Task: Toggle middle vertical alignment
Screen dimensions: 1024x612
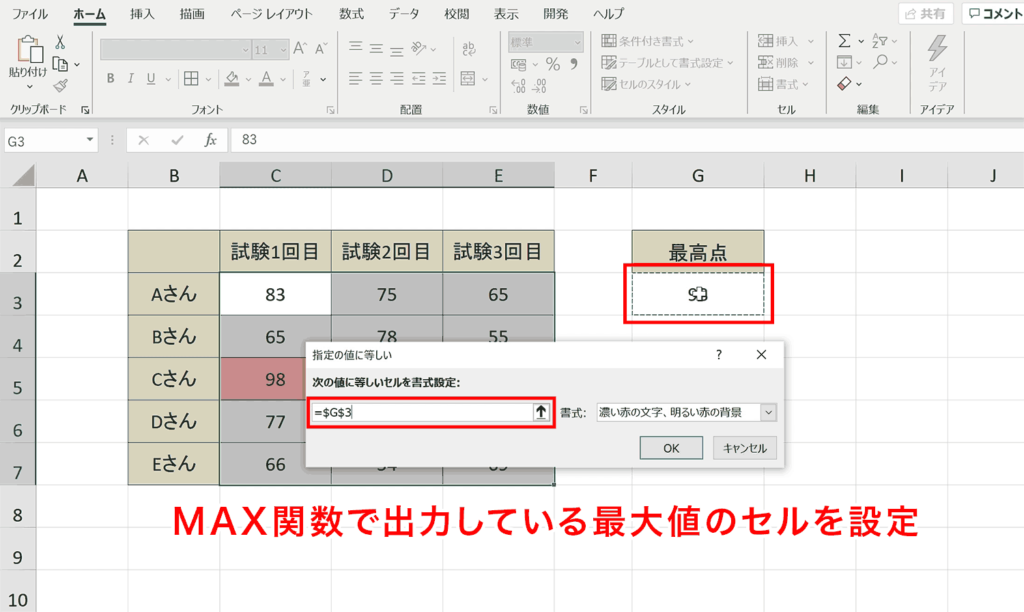Action: point(376,49)
